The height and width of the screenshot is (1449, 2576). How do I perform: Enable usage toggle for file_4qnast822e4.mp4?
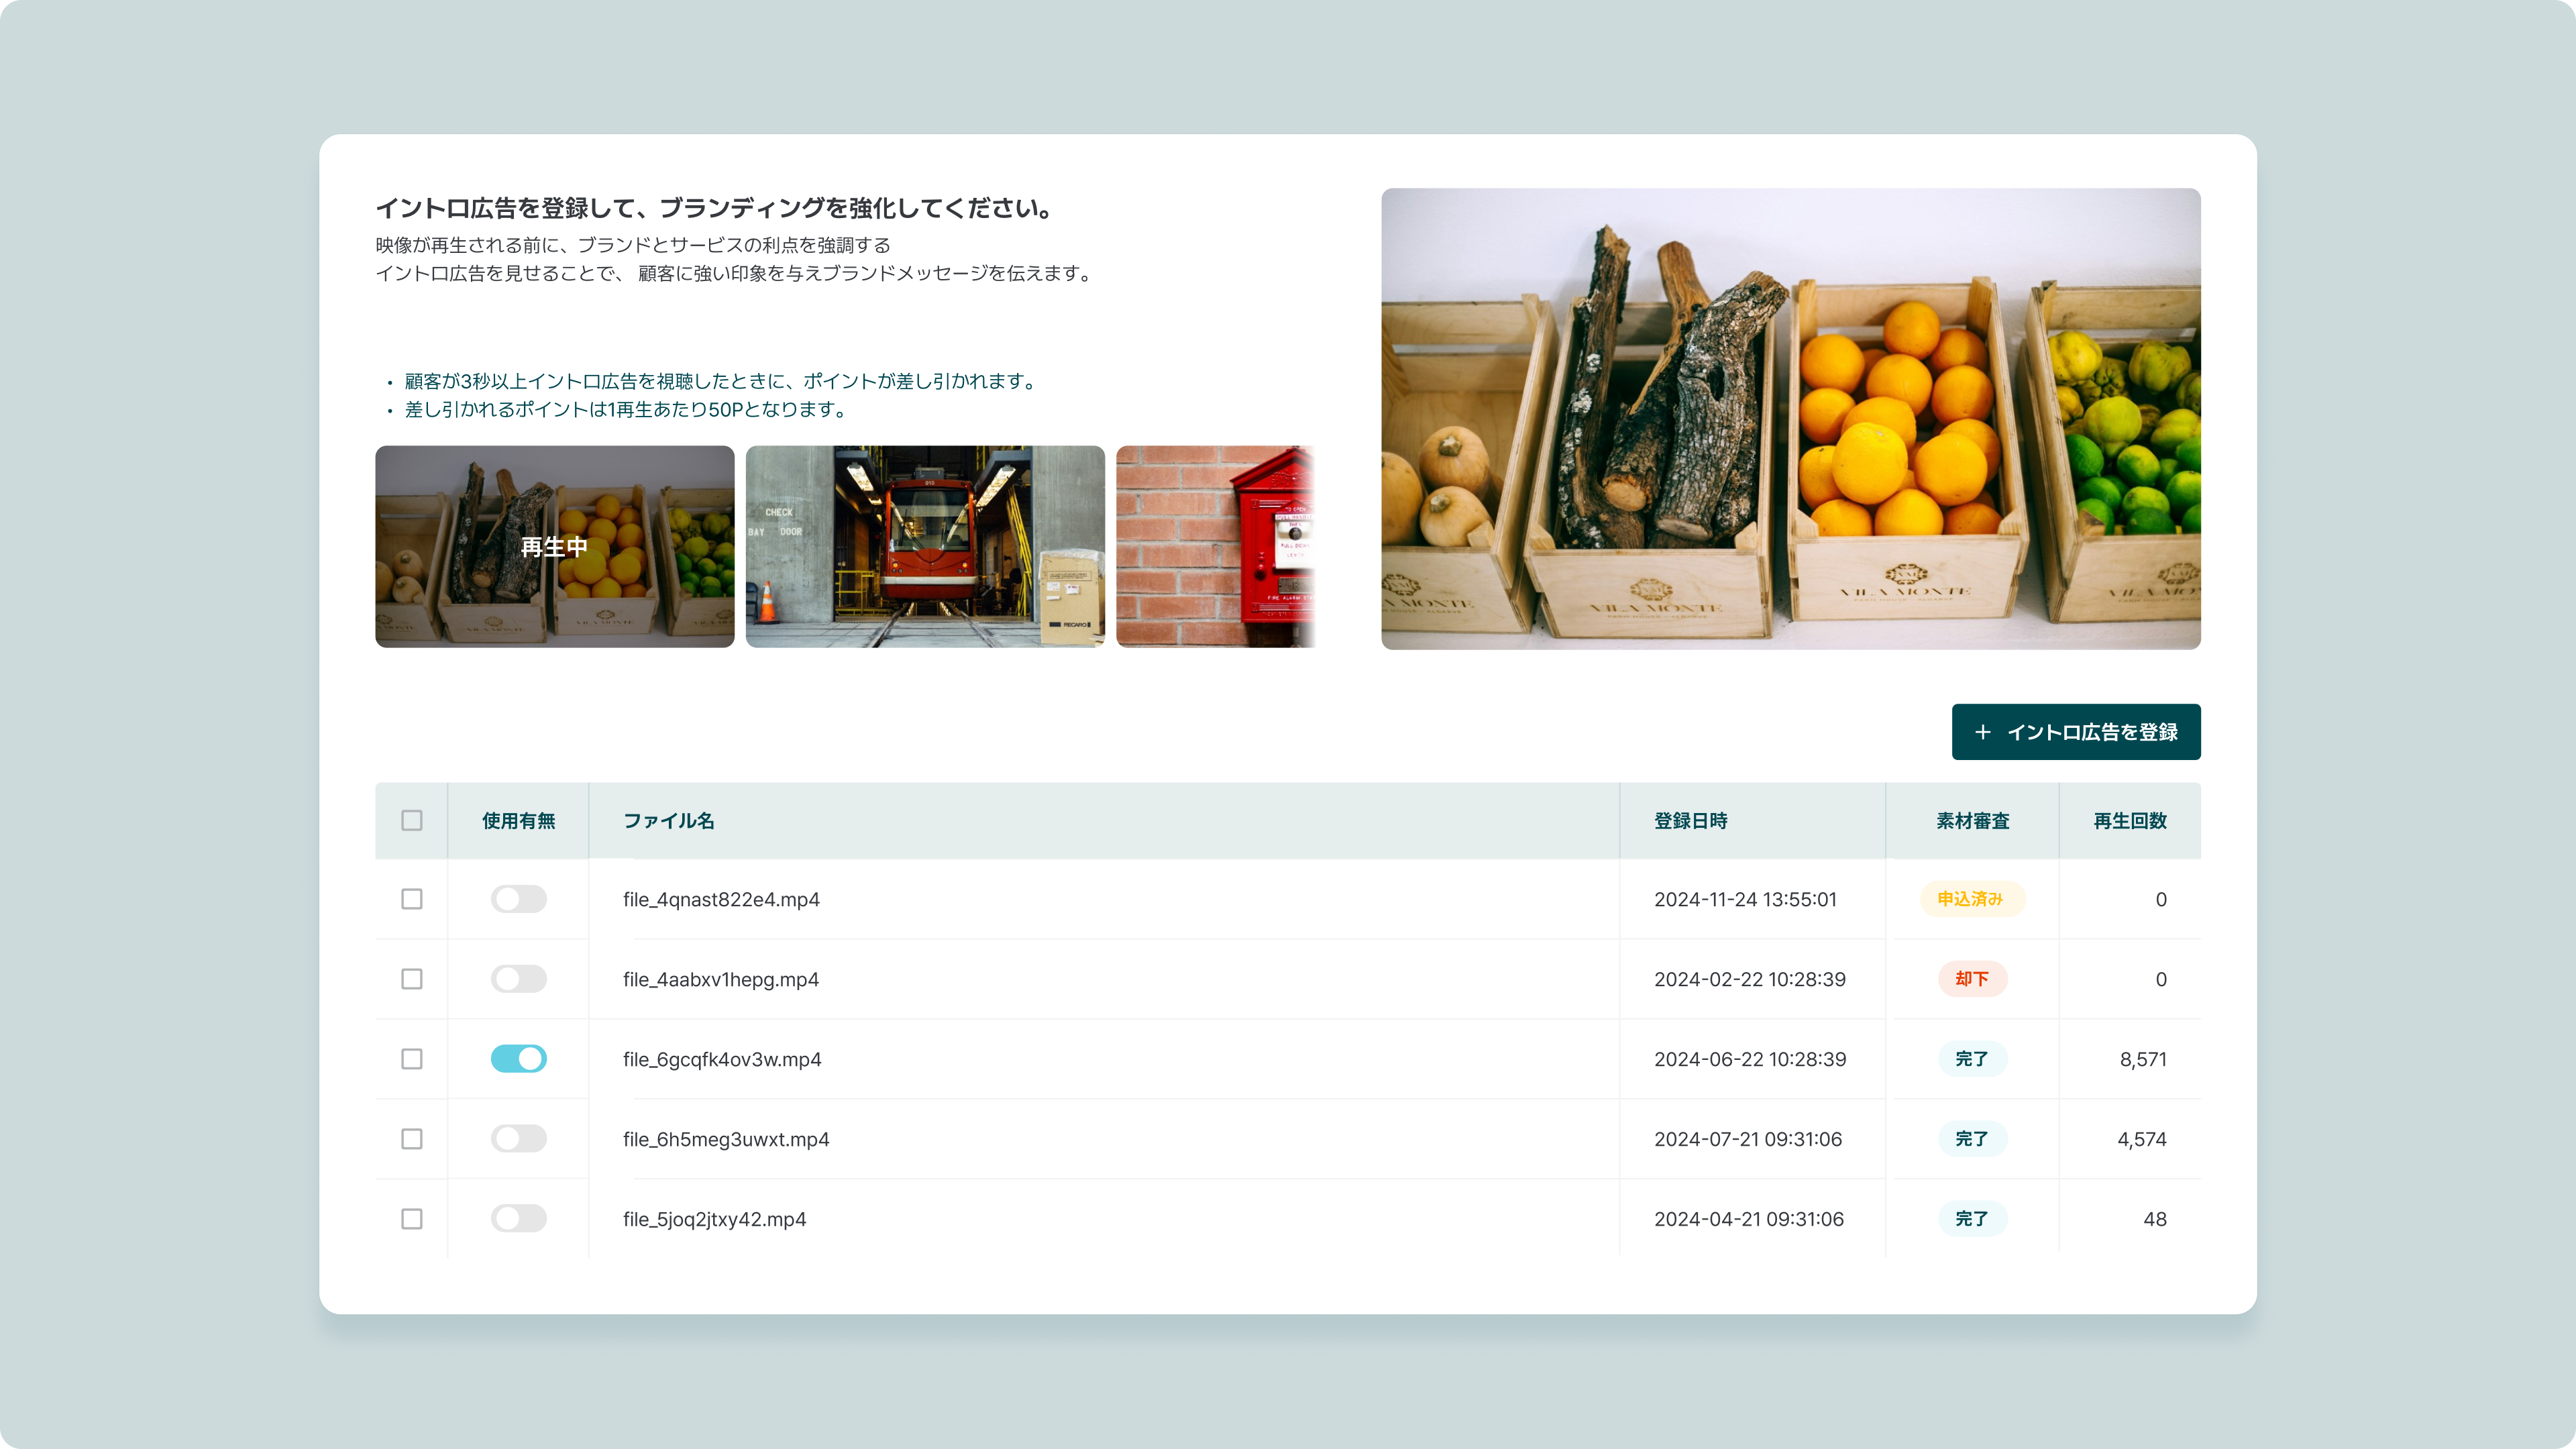(x=518, y=899)
